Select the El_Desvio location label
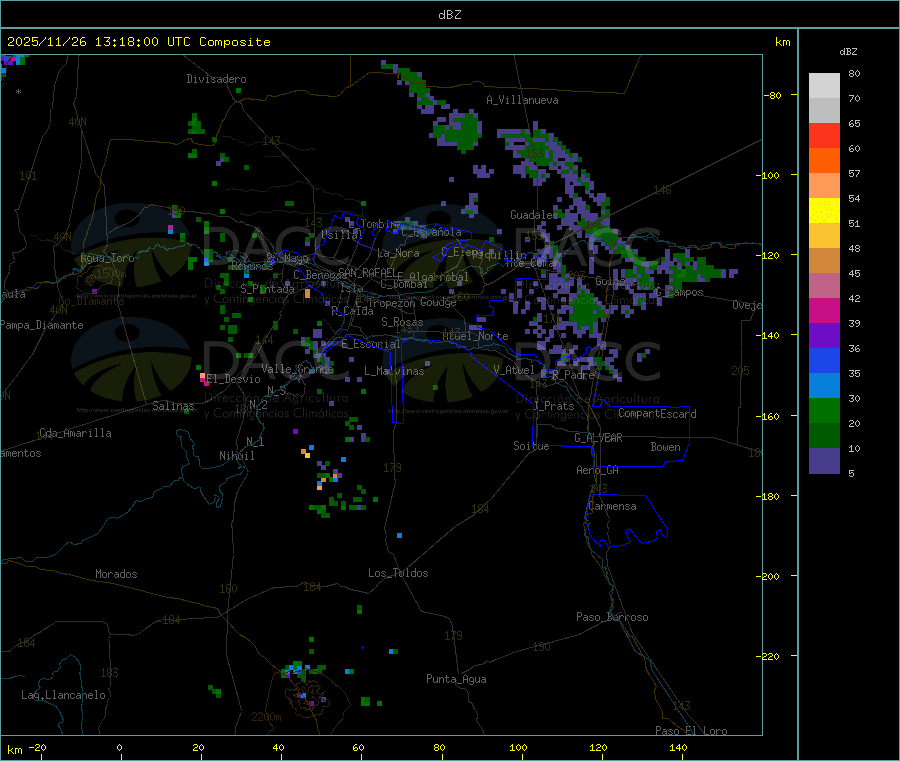The image size is (900, 761). pyautogui.click(x=234, y=379)
